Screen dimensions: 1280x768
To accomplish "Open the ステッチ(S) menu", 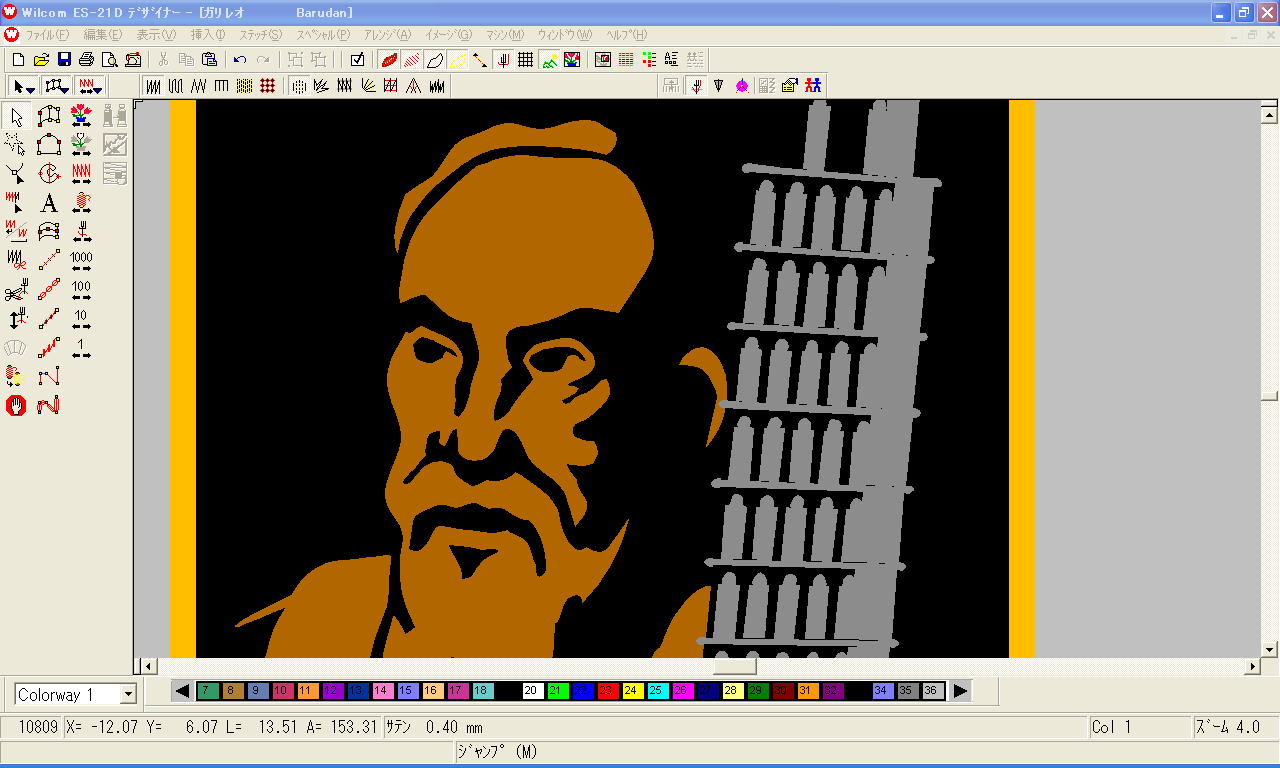I will point(260,35).
